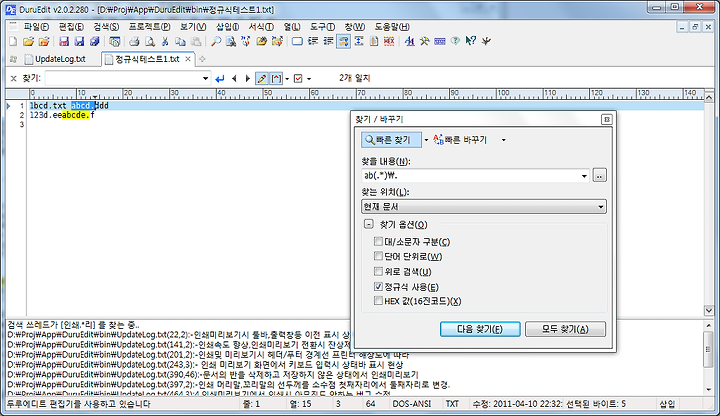
Task: Uncheck the use regex (정규식 사용) checkbox
Action: (378, 287)
